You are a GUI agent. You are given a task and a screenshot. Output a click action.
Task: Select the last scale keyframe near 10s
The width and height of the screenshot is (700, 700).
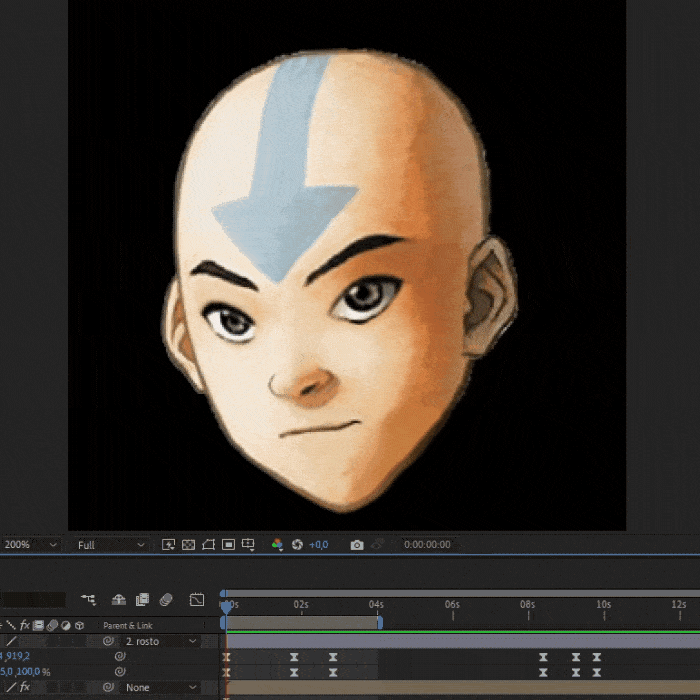[x=597, y=672]
